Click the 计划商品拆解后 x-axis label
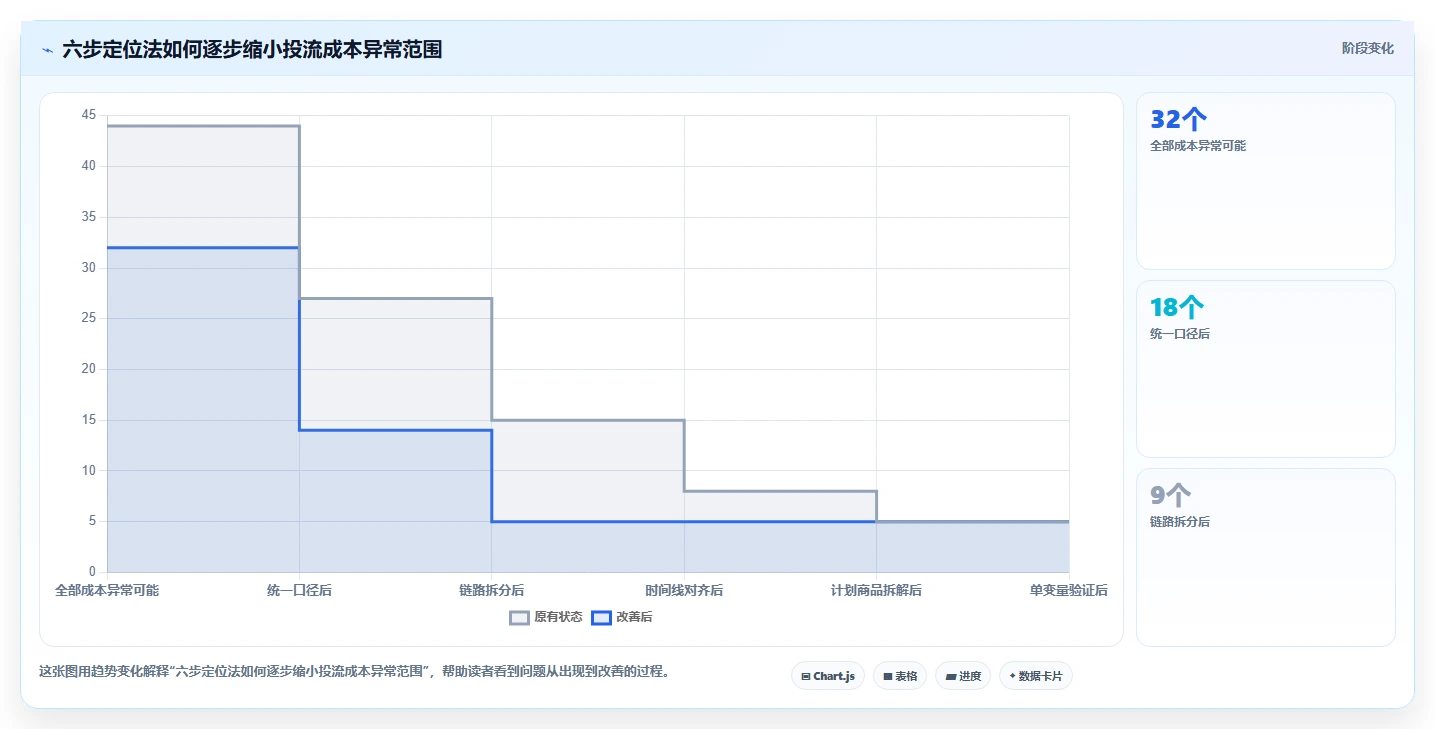This screenshot has height=729, width=1435. click(x=876, y=591)
